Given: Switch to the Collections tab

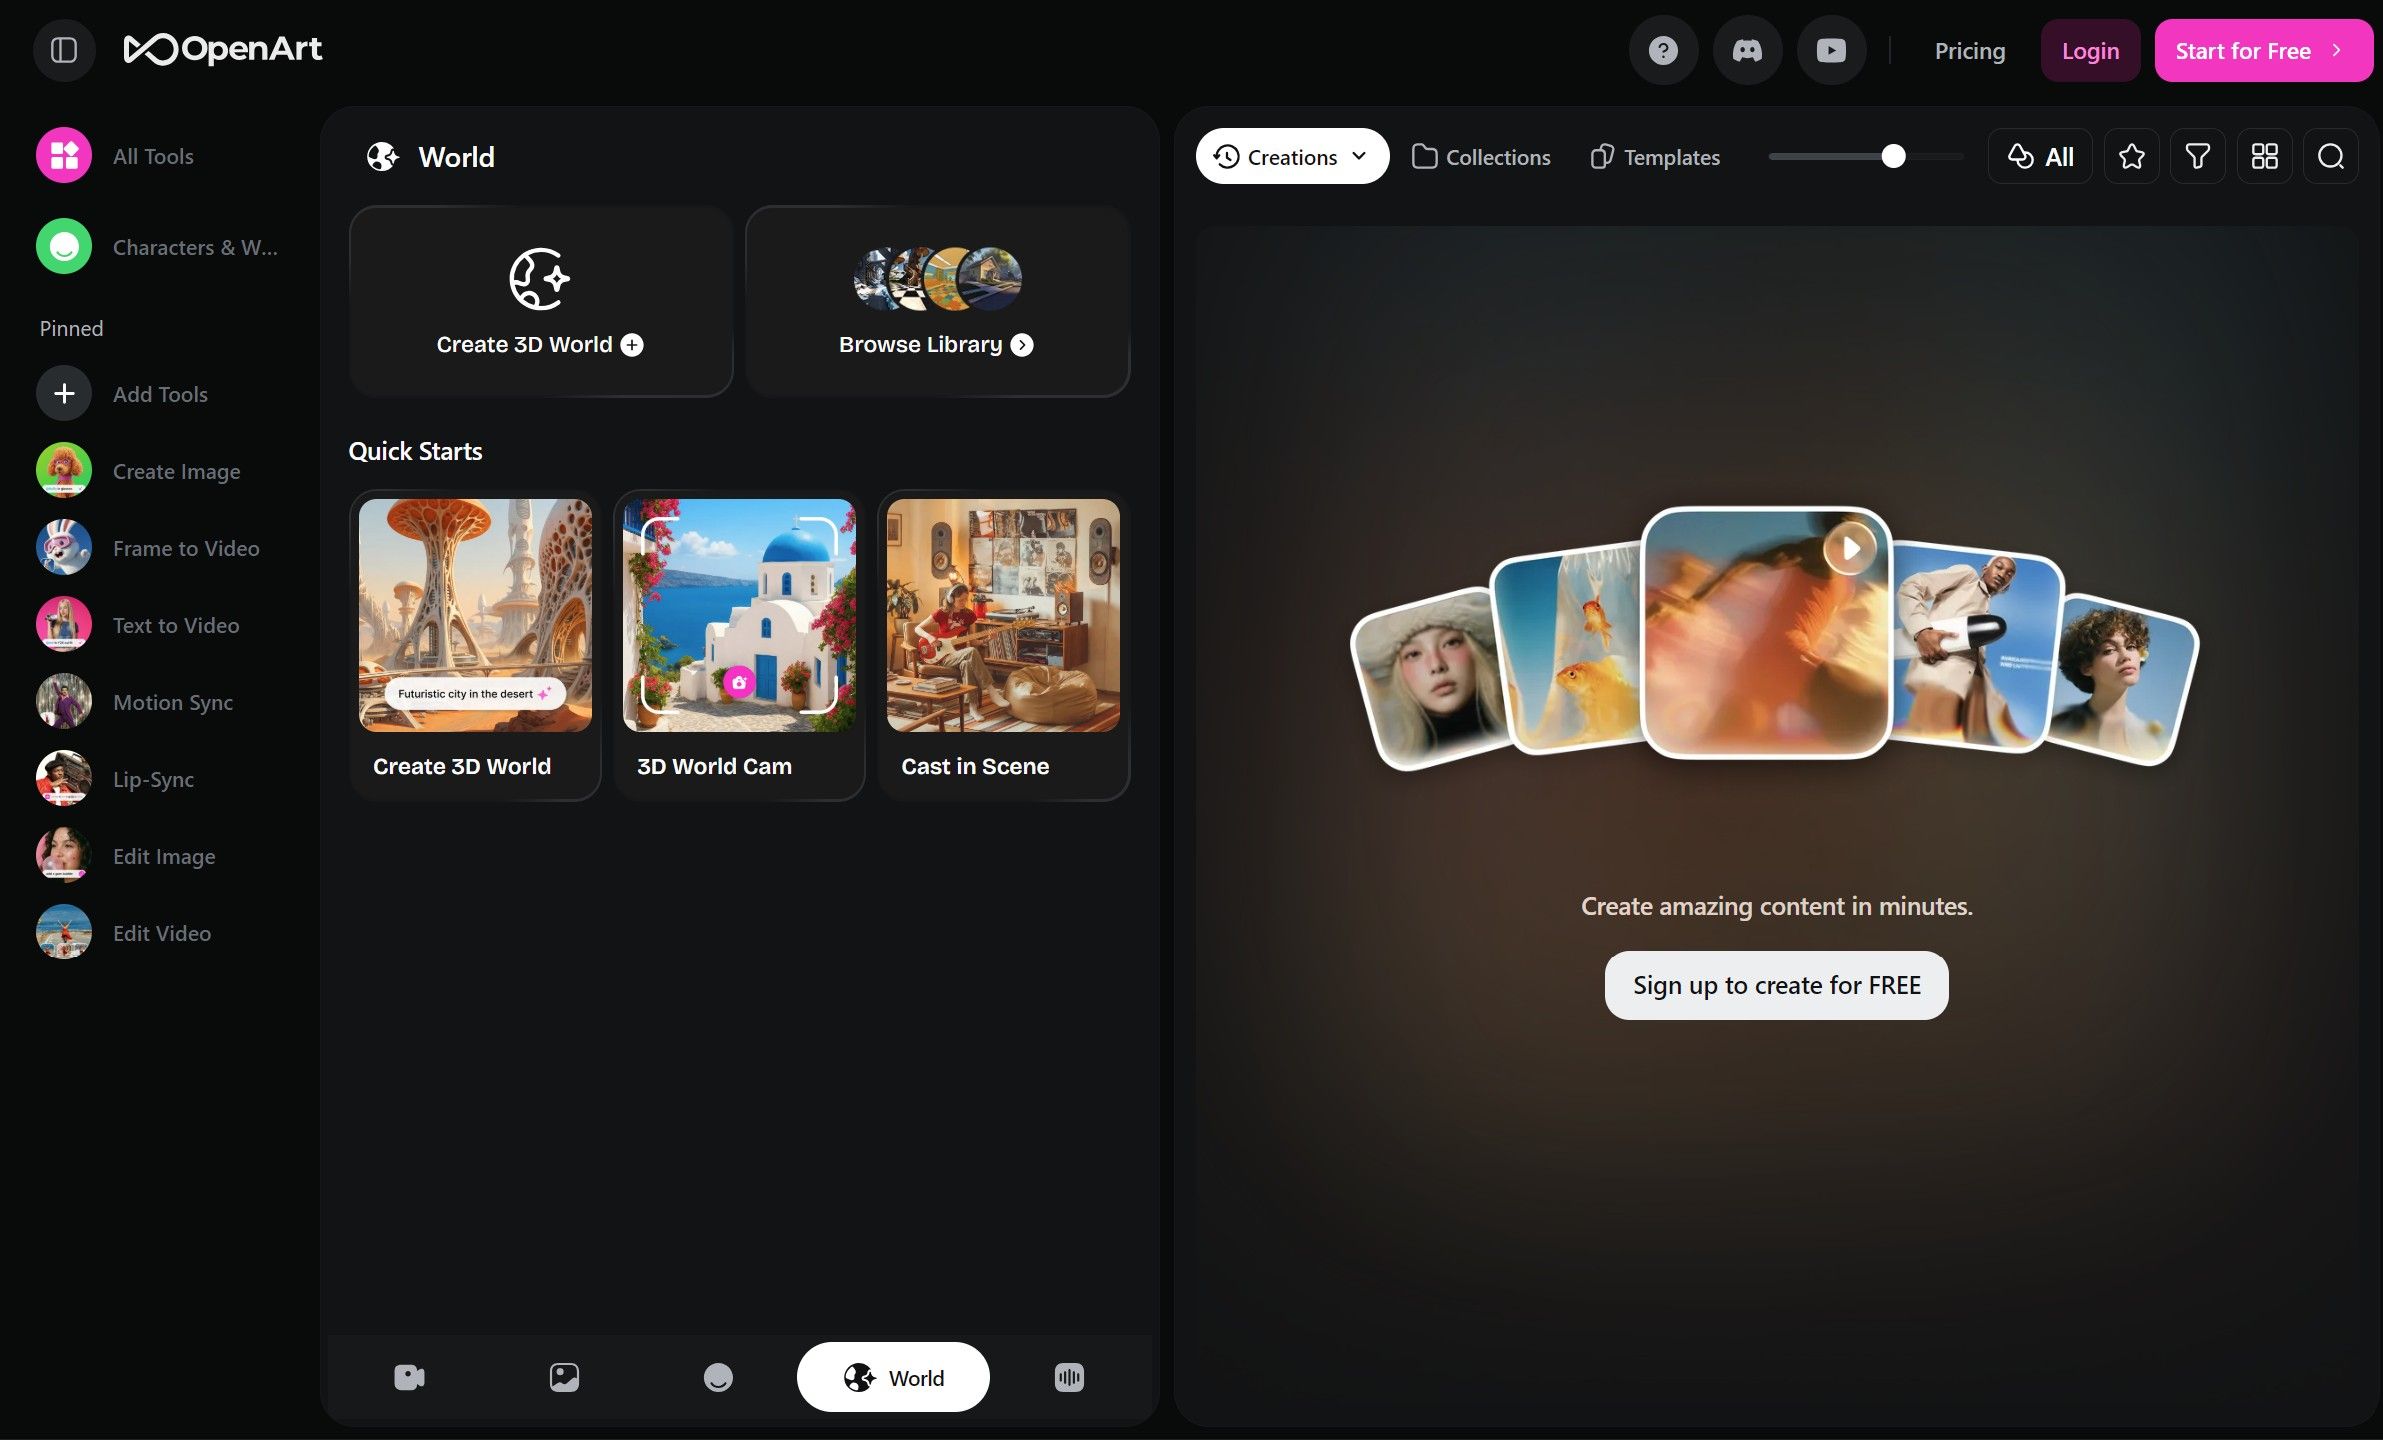Looking at the screenshot, I should [1481, 157].
